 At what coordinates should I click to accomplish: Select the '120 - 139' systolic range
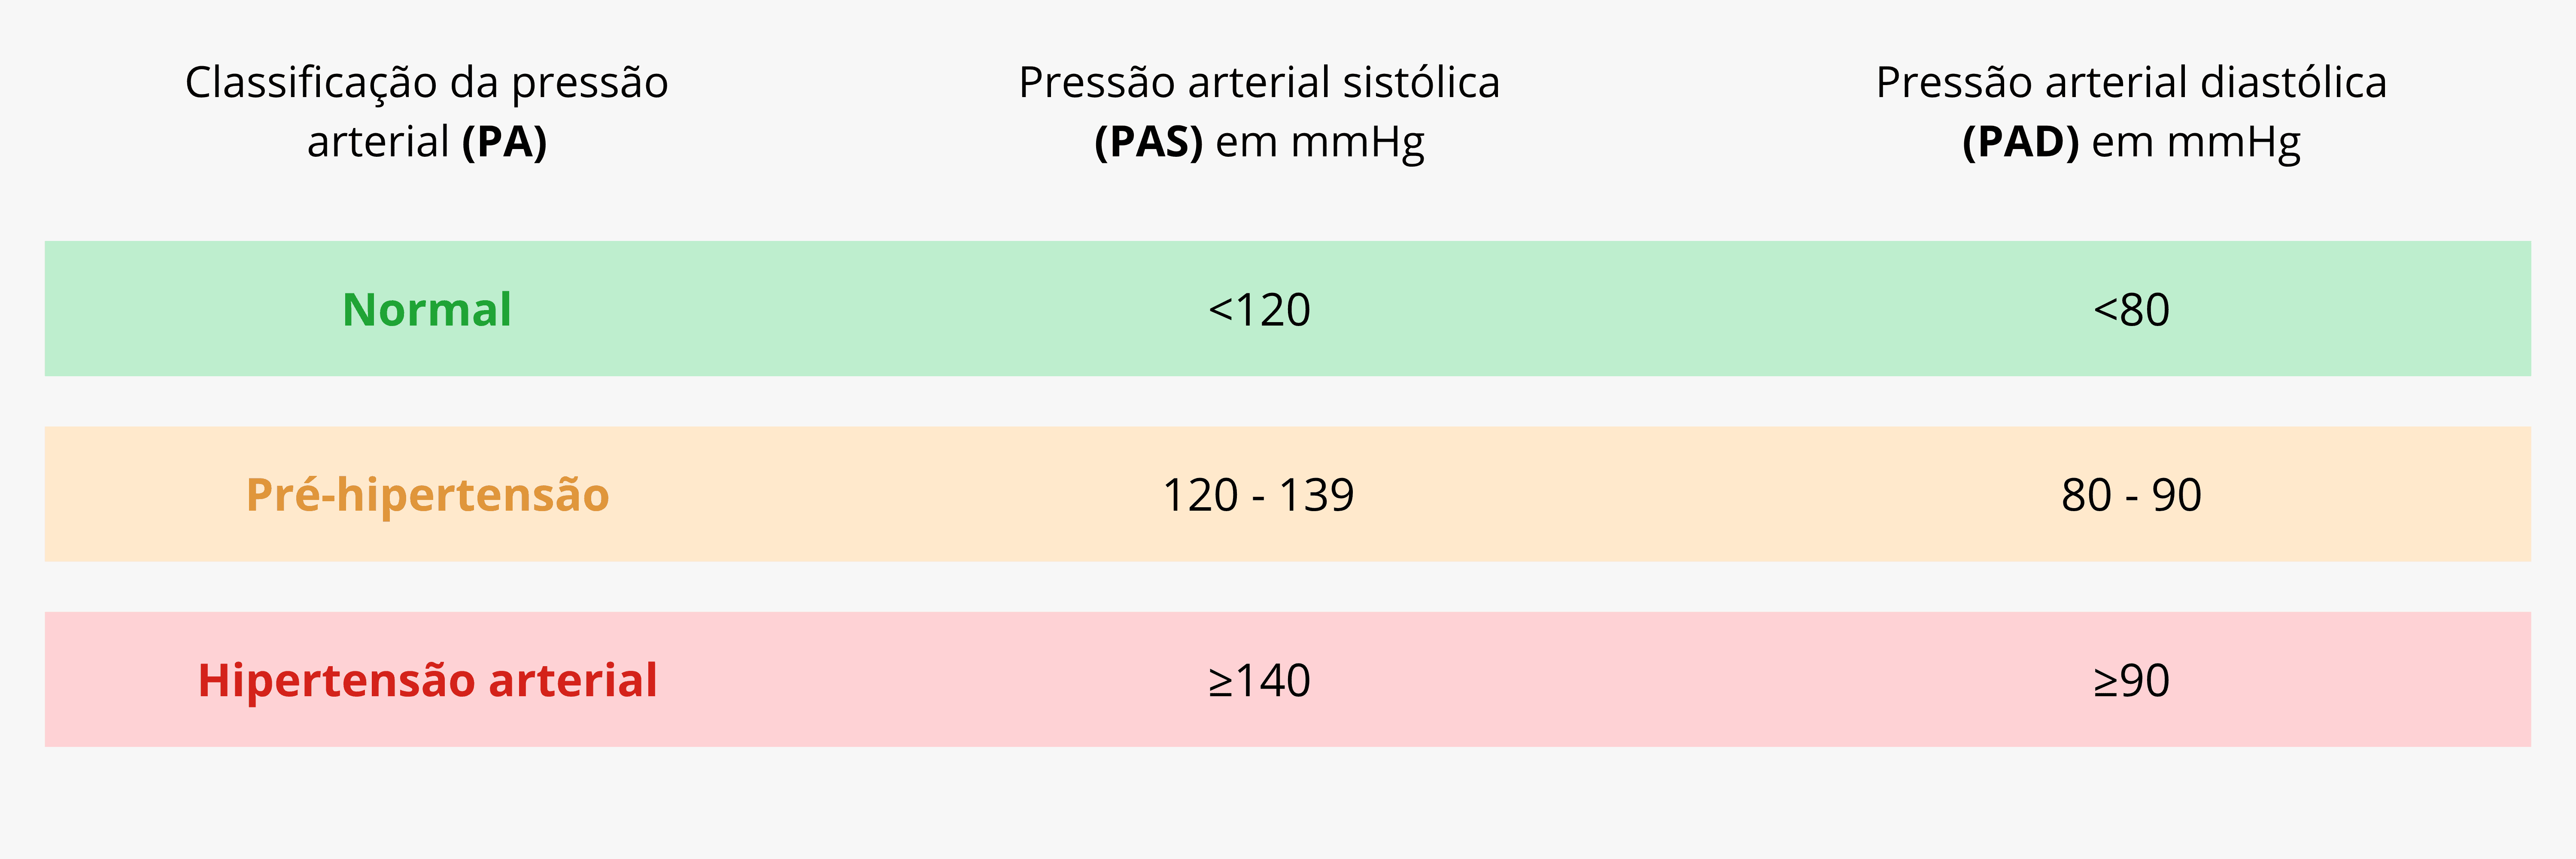click(x=1259, y=495)
